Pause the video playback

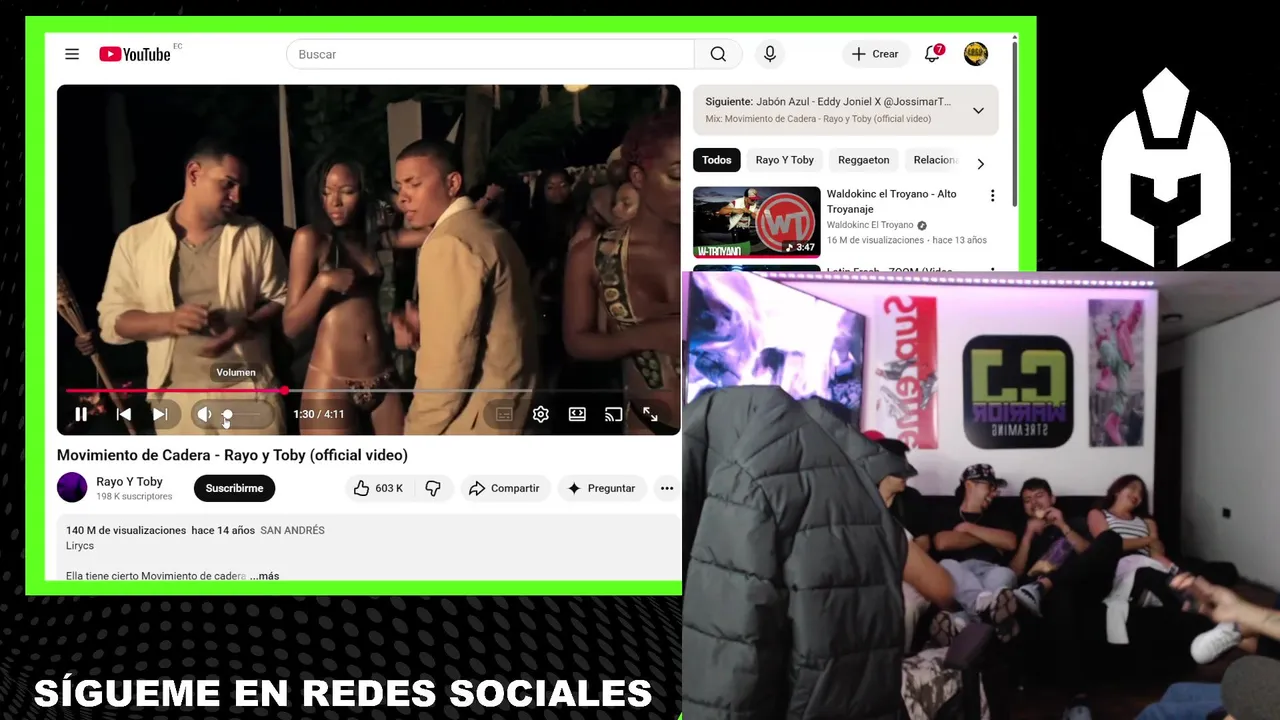(81, 414)
